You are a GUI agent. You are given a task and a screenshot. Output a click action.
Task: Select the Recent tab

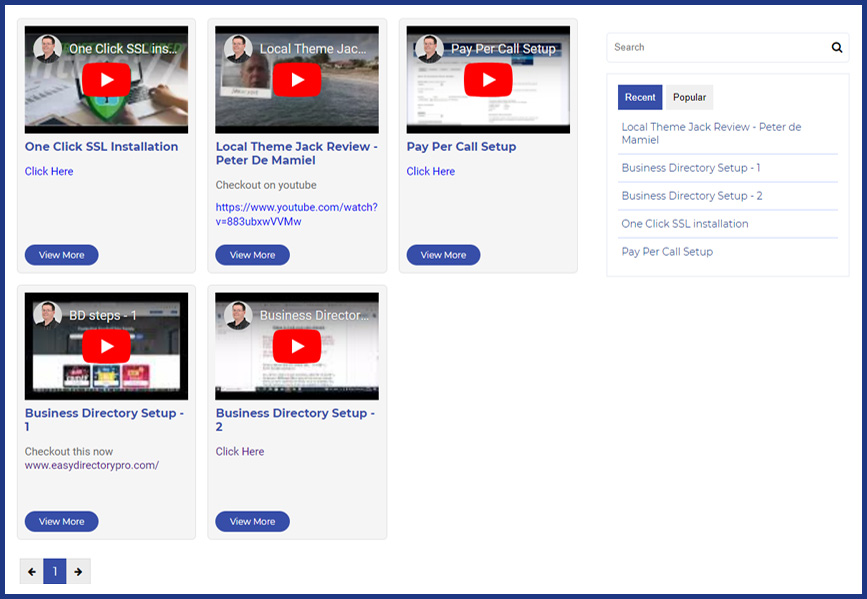(640, 97)
